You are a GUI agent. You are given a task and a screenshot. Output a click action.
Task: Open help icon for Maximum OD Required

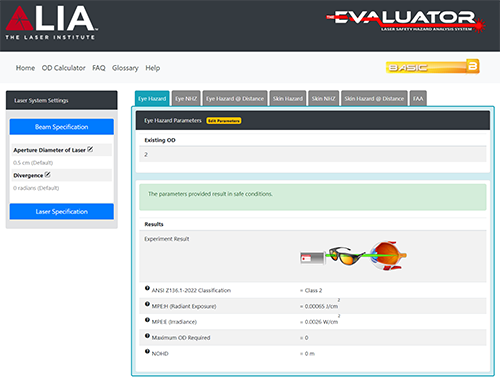[x=147, y=336]
